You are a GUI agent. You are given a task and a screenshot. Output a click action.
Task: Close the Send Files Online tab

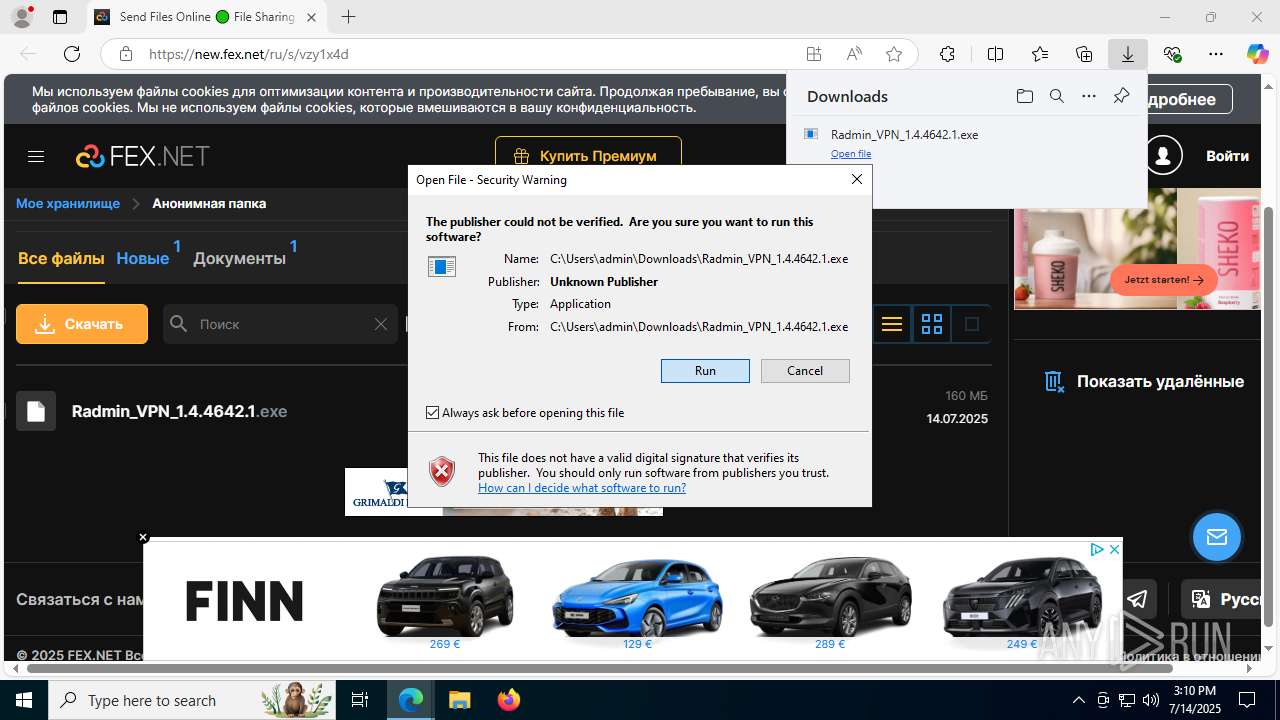click(x=311, y=17)
